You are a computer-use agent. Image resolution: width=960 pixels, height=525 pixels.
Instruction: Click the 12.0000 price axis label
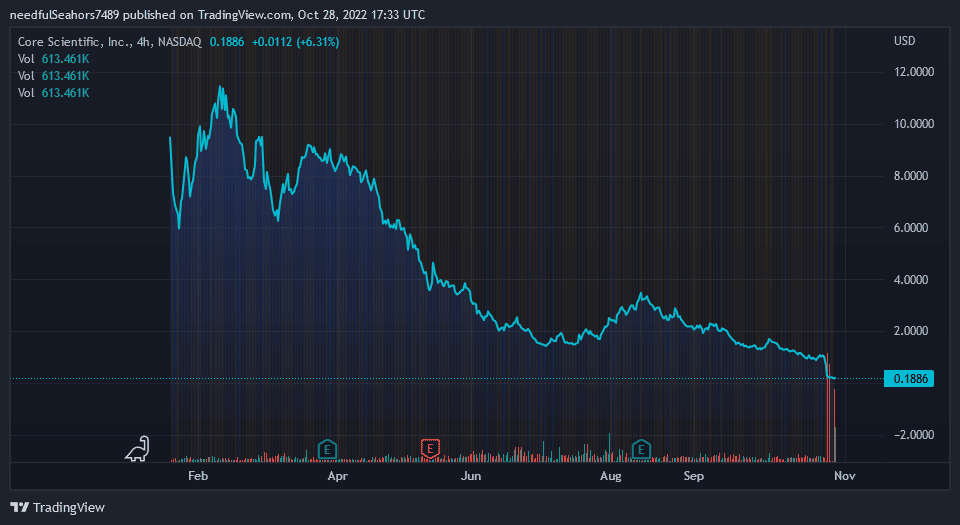[914, 72]
